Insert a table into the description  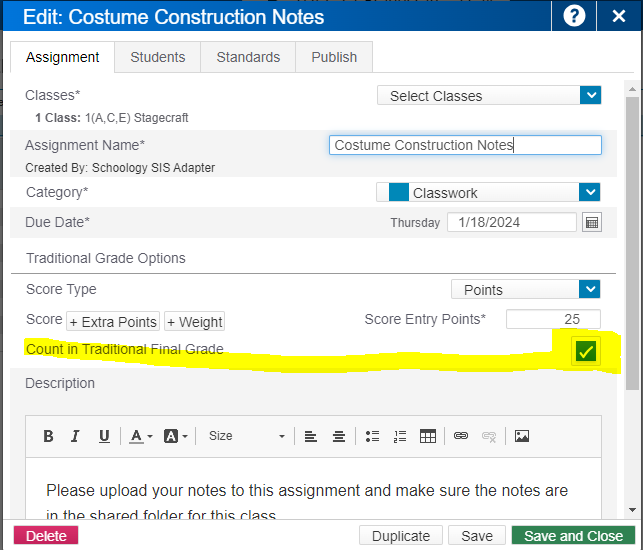click(x=428, y=436)
